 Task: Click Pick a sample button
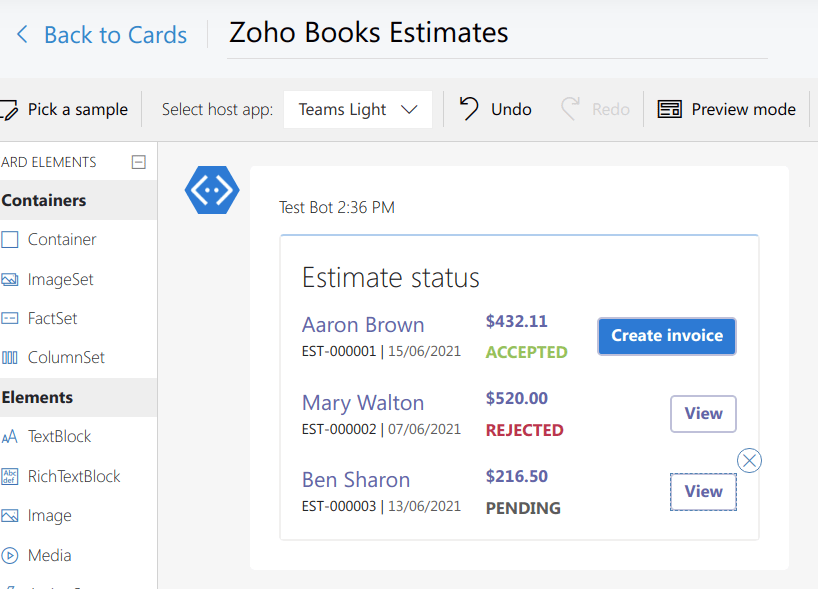click(65, 110)
